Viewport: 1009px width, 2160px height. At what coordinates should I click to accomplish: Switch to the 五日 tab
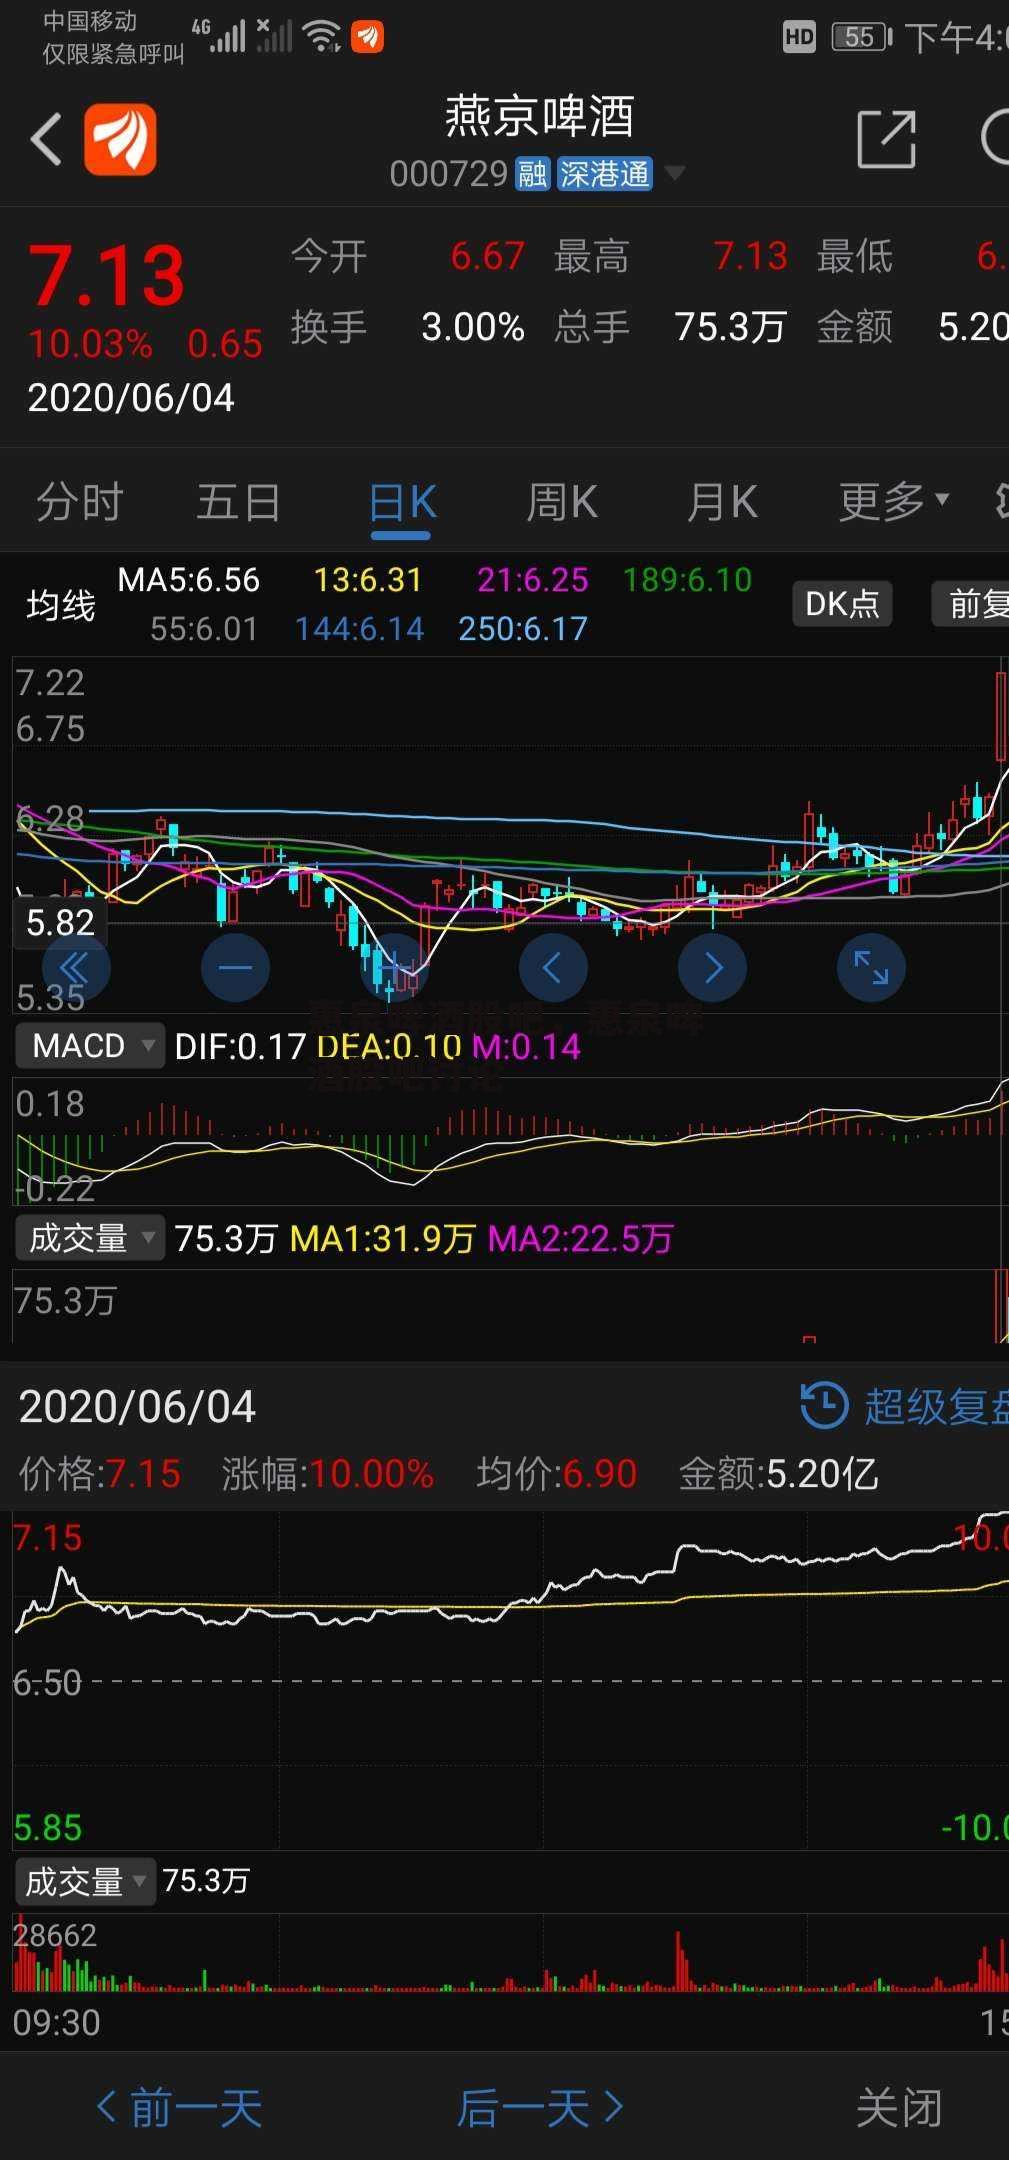[238, 501]
